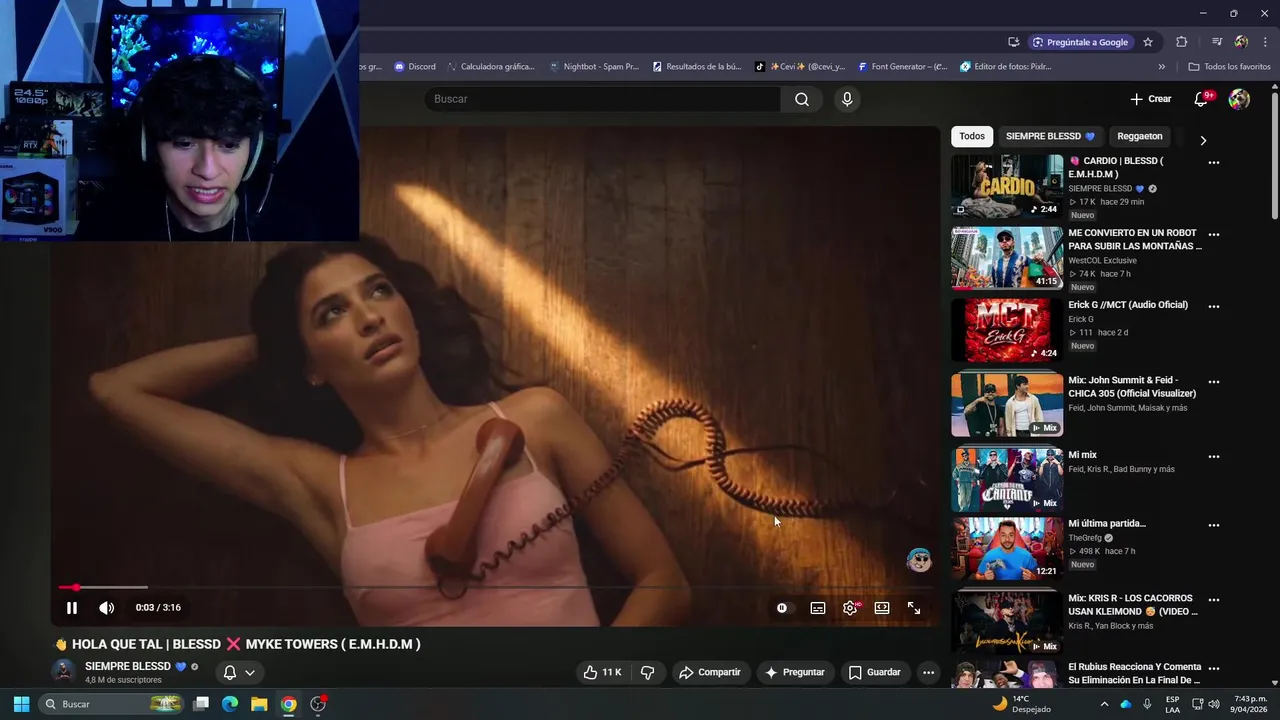Select the SIEMPRE BLESSD filter chip
Viewport: 1280px width, 720px height.
tap(1050, 136)
